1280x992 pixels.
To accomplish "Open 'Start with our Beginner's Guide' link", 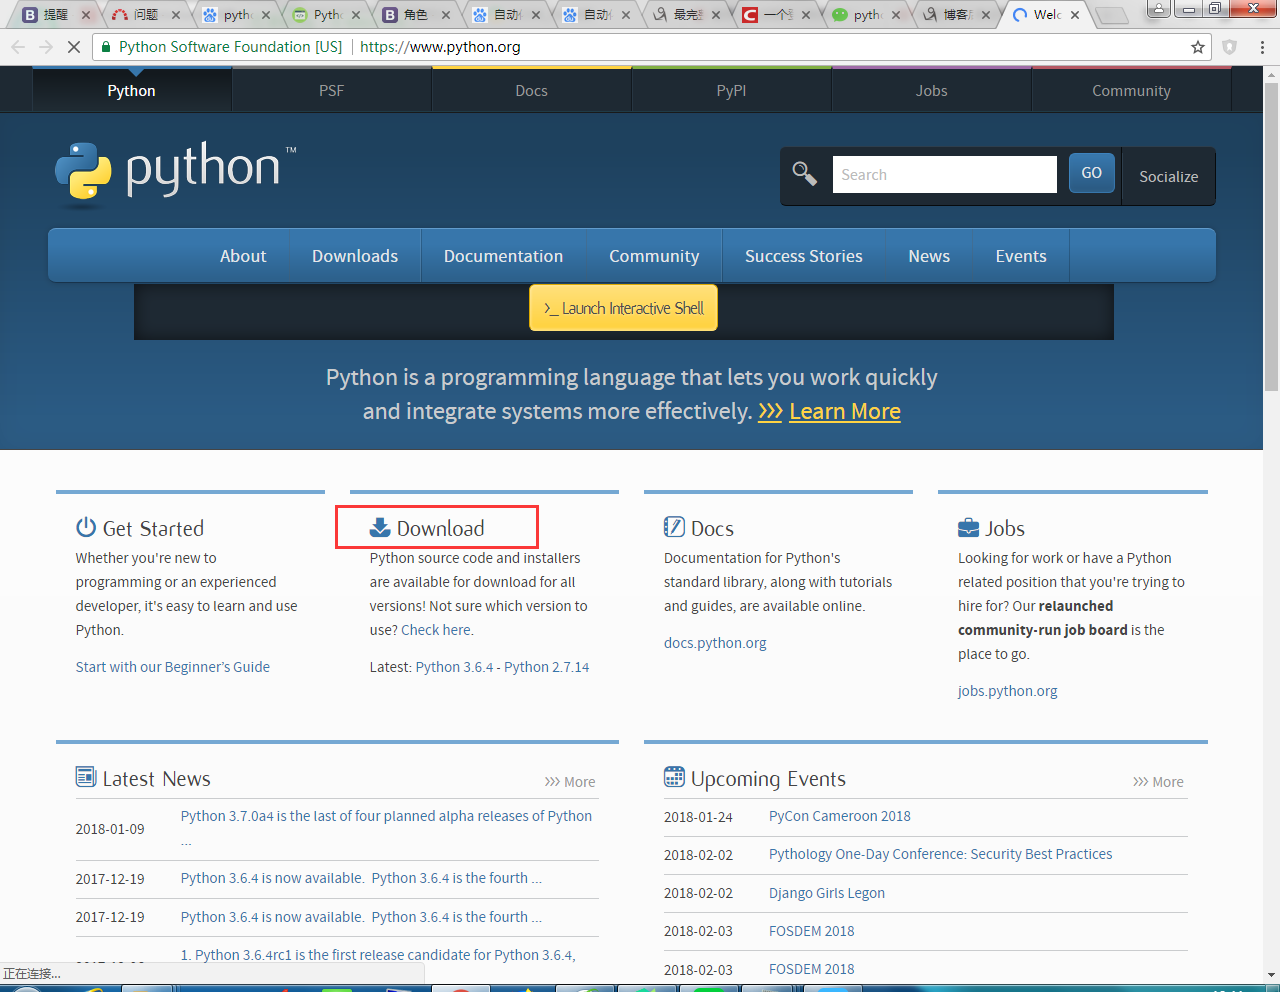I will pos(173,667).
